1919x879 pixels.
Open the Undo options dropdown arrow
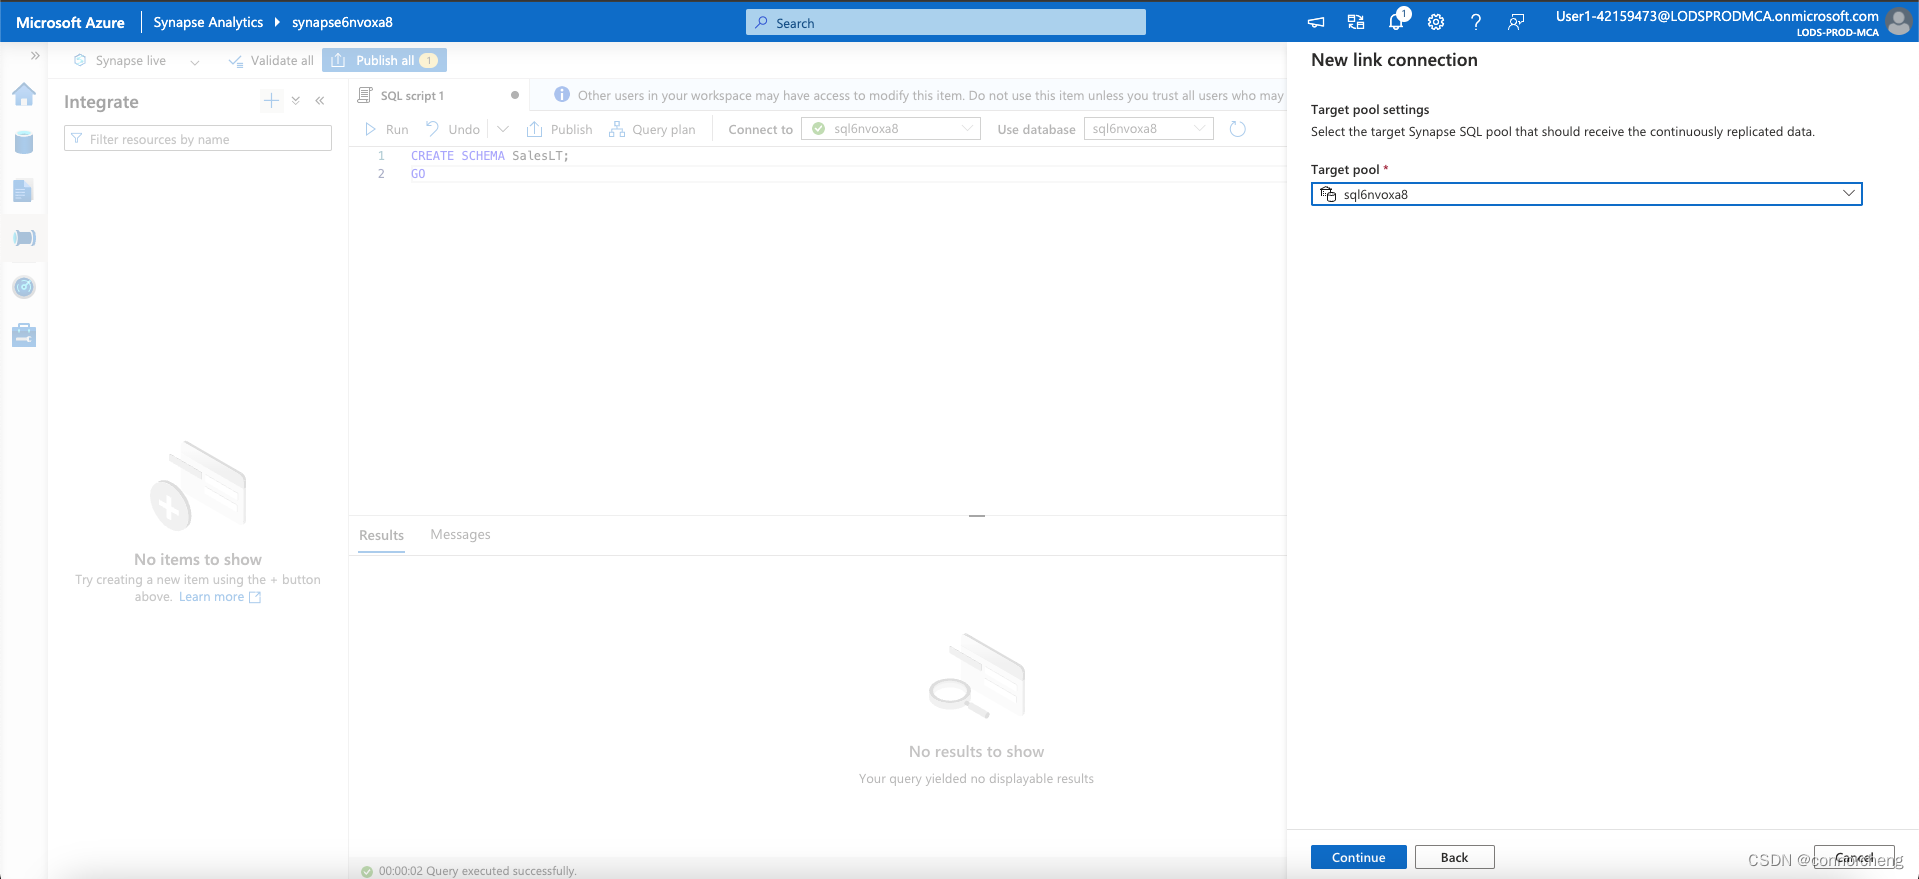pyautogui.click(x=503, y=129)
